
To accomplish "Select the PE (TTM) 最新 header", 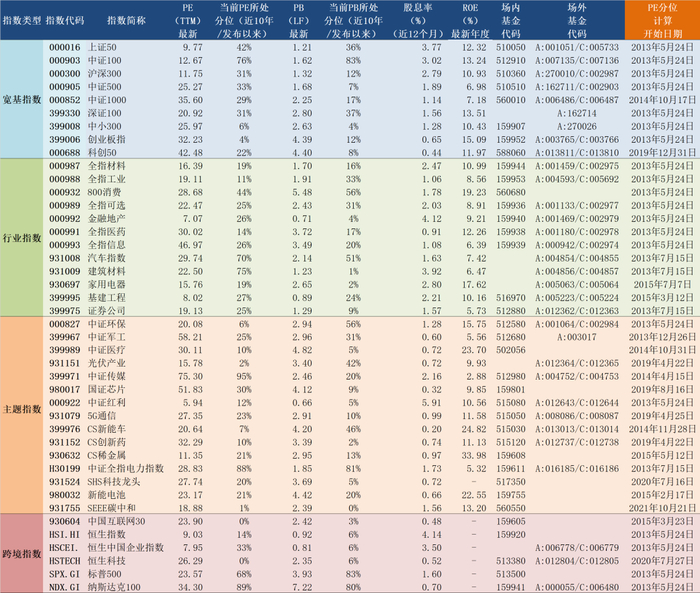I will tap(188, 21).
